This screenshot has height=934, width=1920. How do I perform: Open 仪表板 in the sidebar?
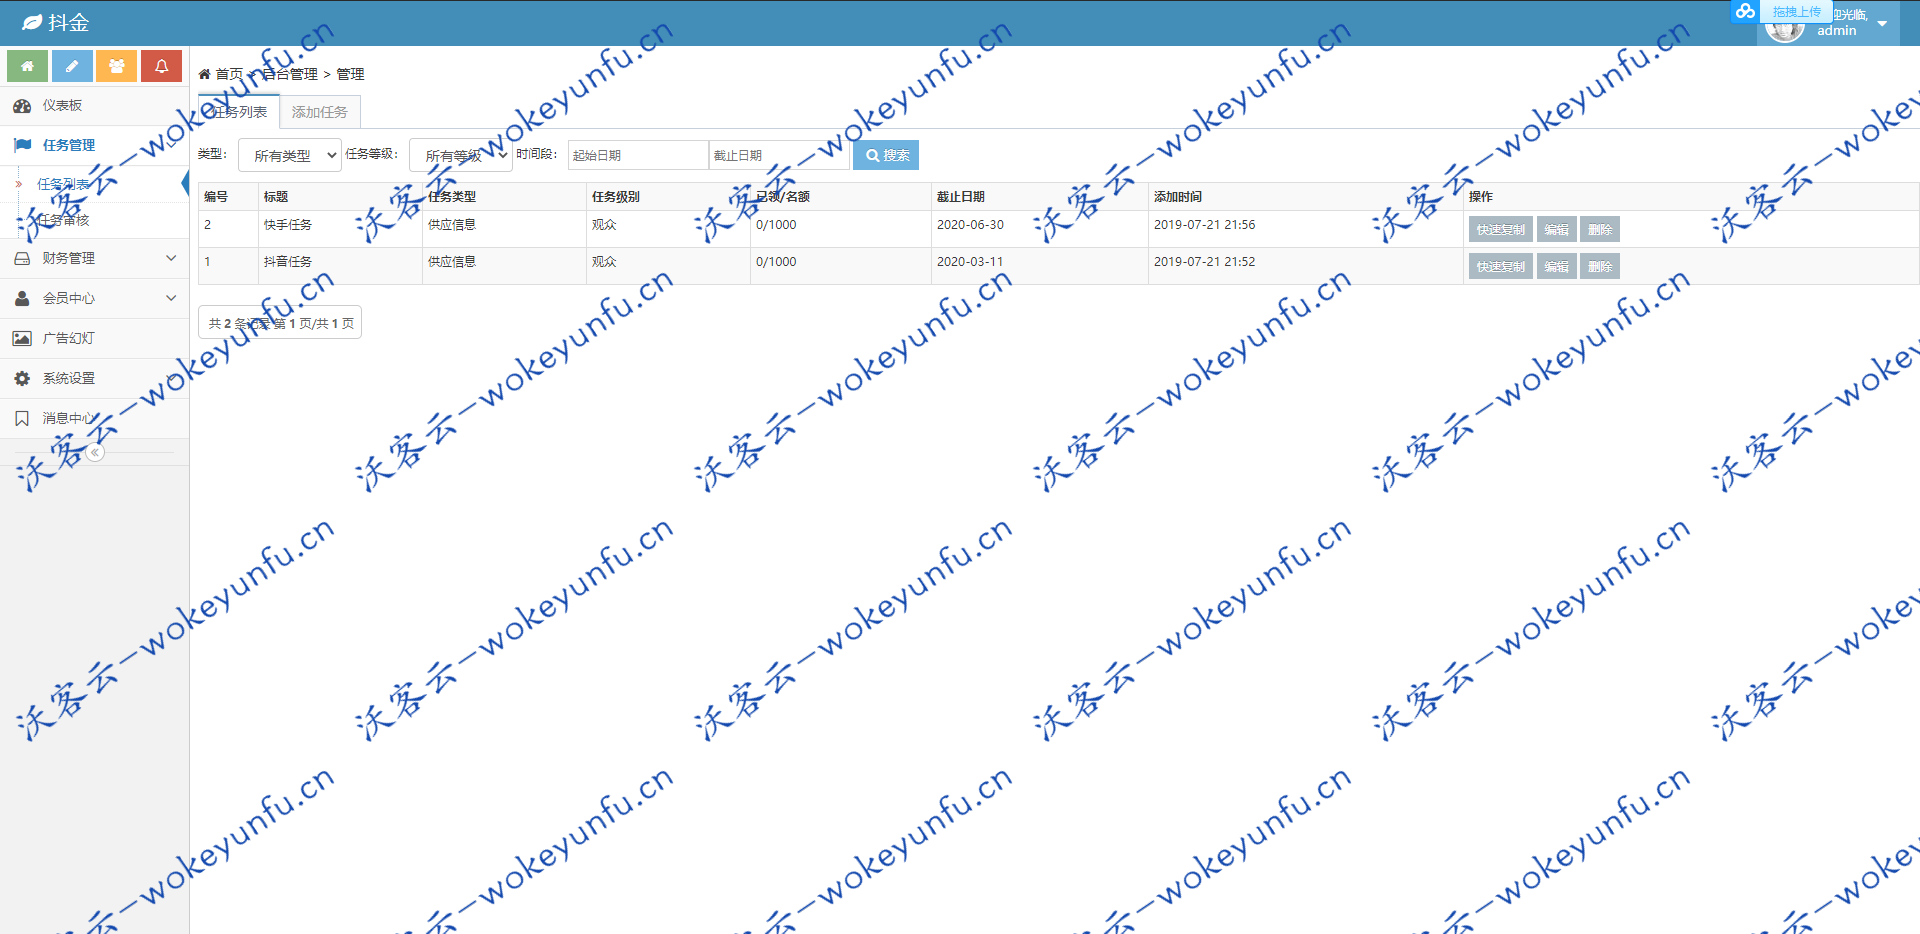click(94, 105)
